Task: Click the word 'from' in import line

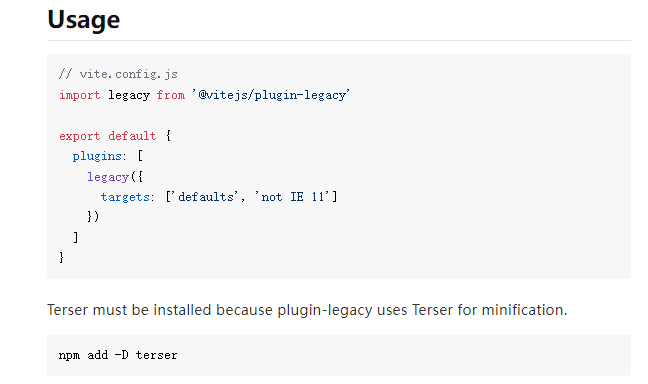Action: 171,95
